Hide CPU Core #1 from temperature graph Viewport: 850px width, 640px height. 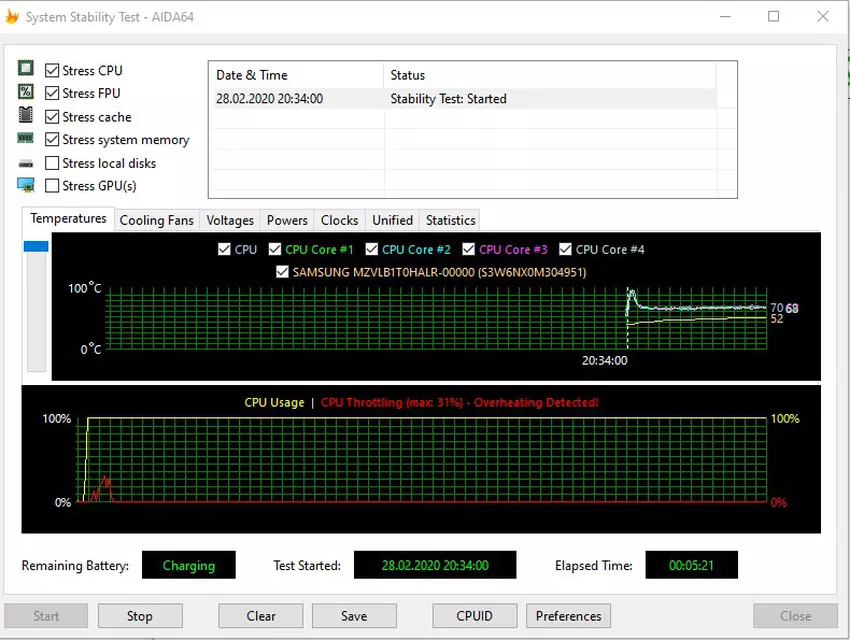click(x=274, y=249)
